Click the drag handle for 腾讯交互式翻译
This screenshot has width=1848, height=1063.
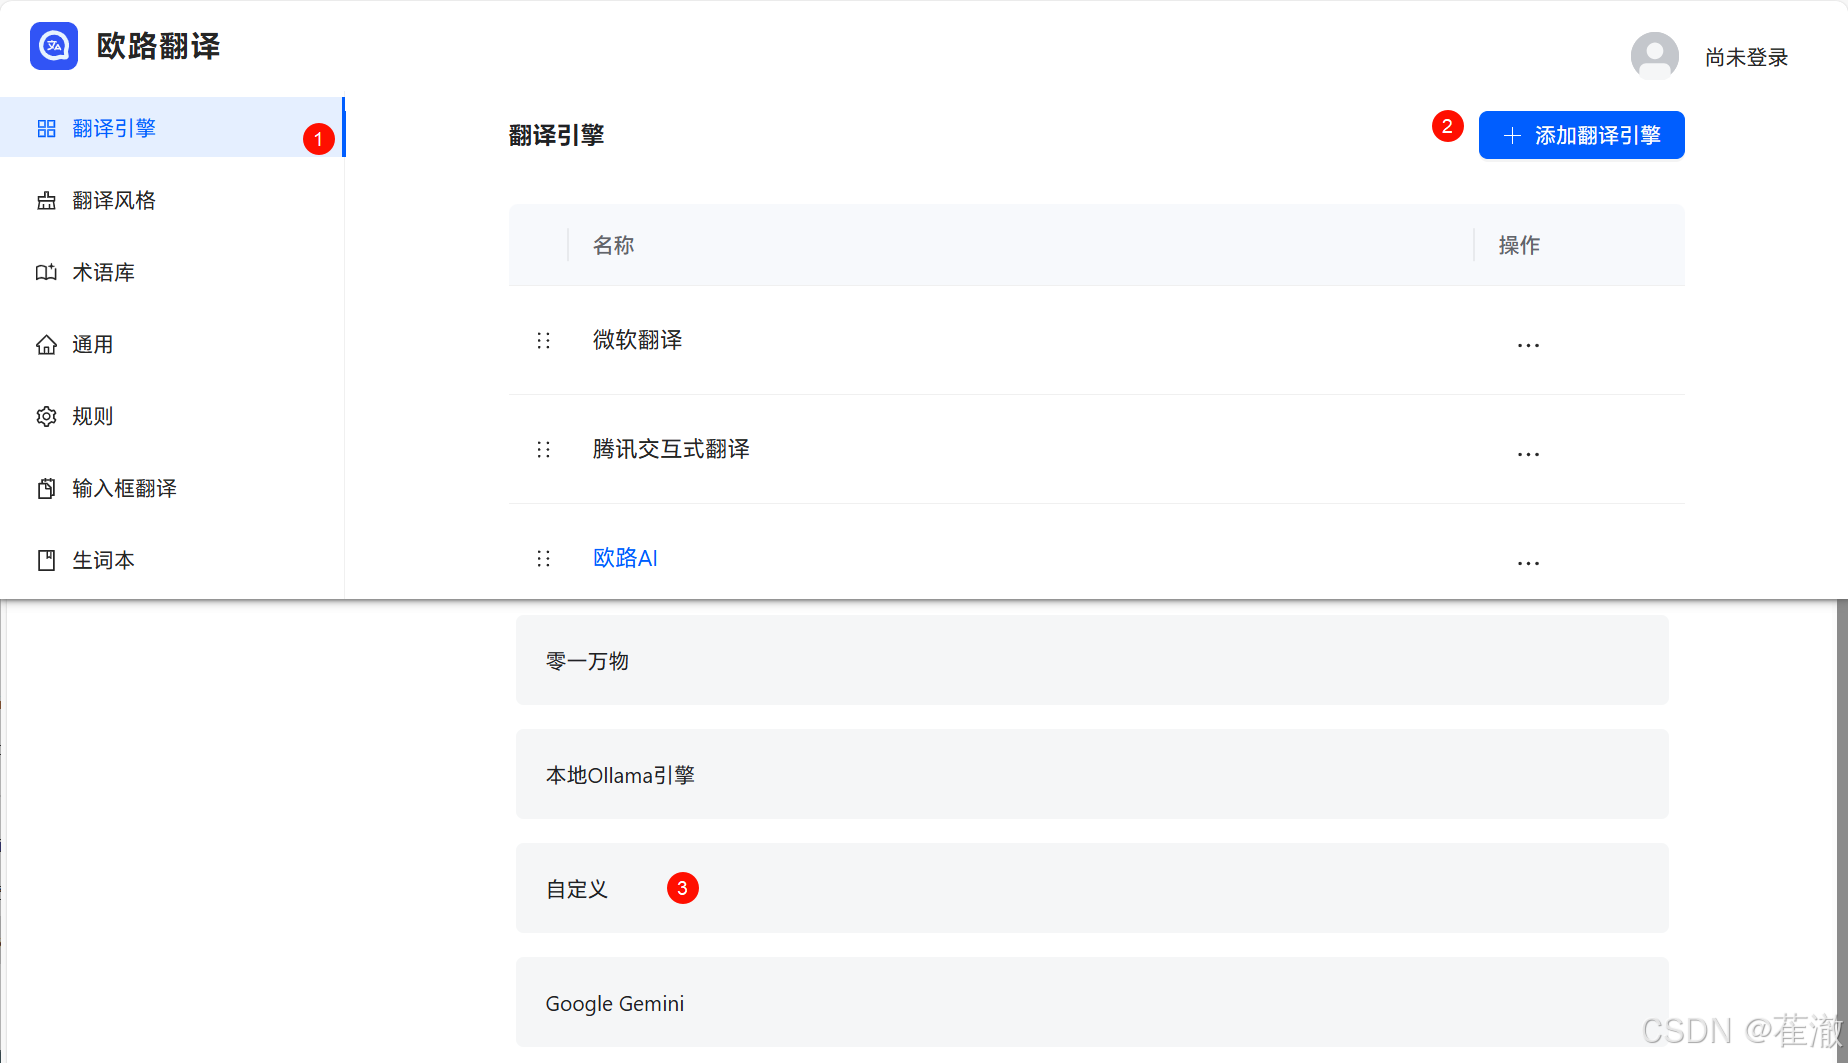[543, 450]
